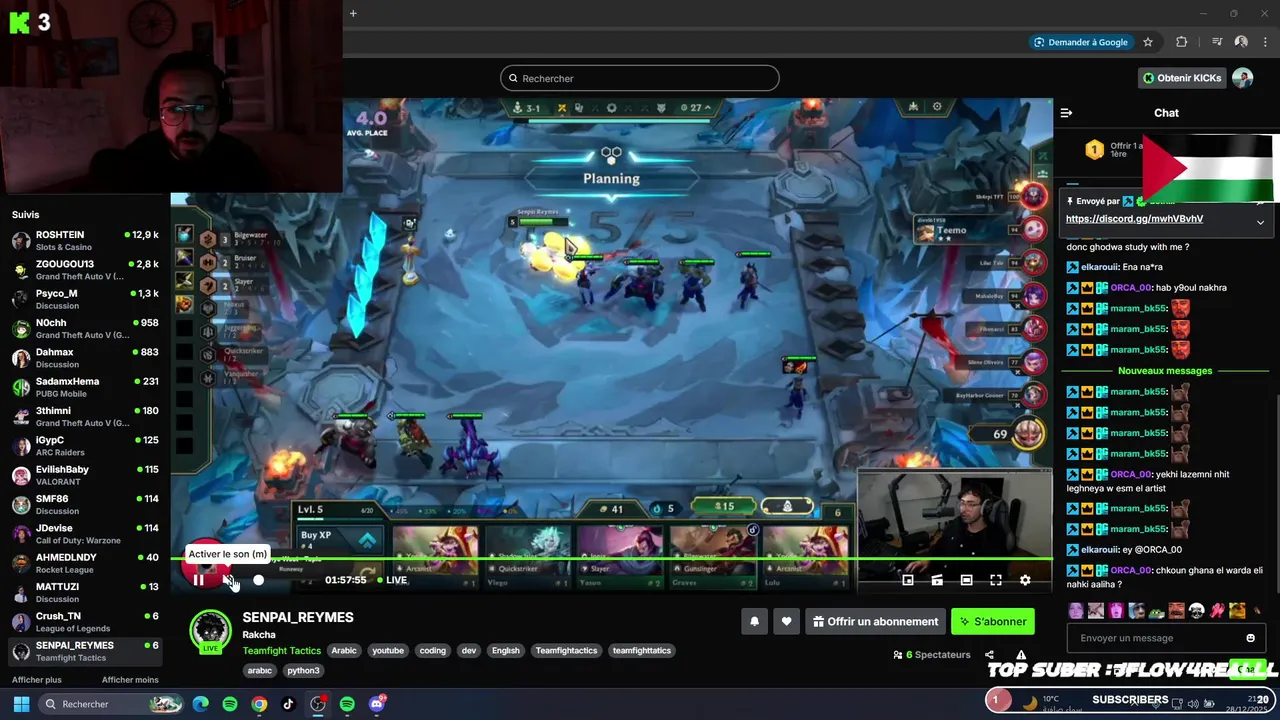
Task: Unmute the stream with the speaker icon
Action: point(229,580)
